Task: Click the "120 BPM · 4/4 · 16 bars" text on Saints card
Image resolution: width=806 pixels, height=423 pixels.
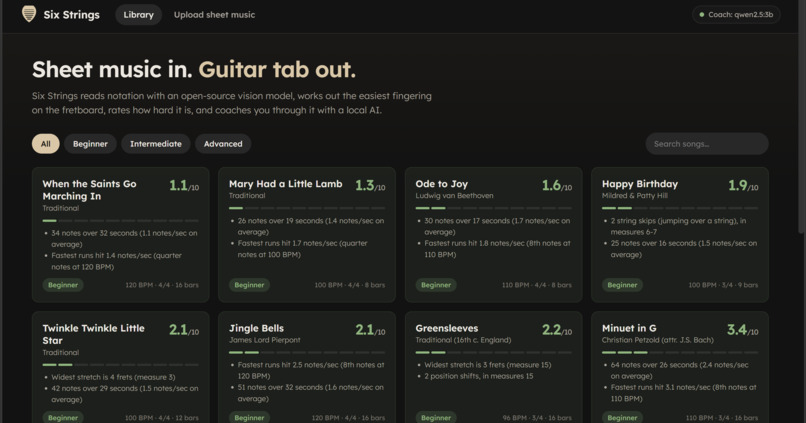Action: pos(162,285)
